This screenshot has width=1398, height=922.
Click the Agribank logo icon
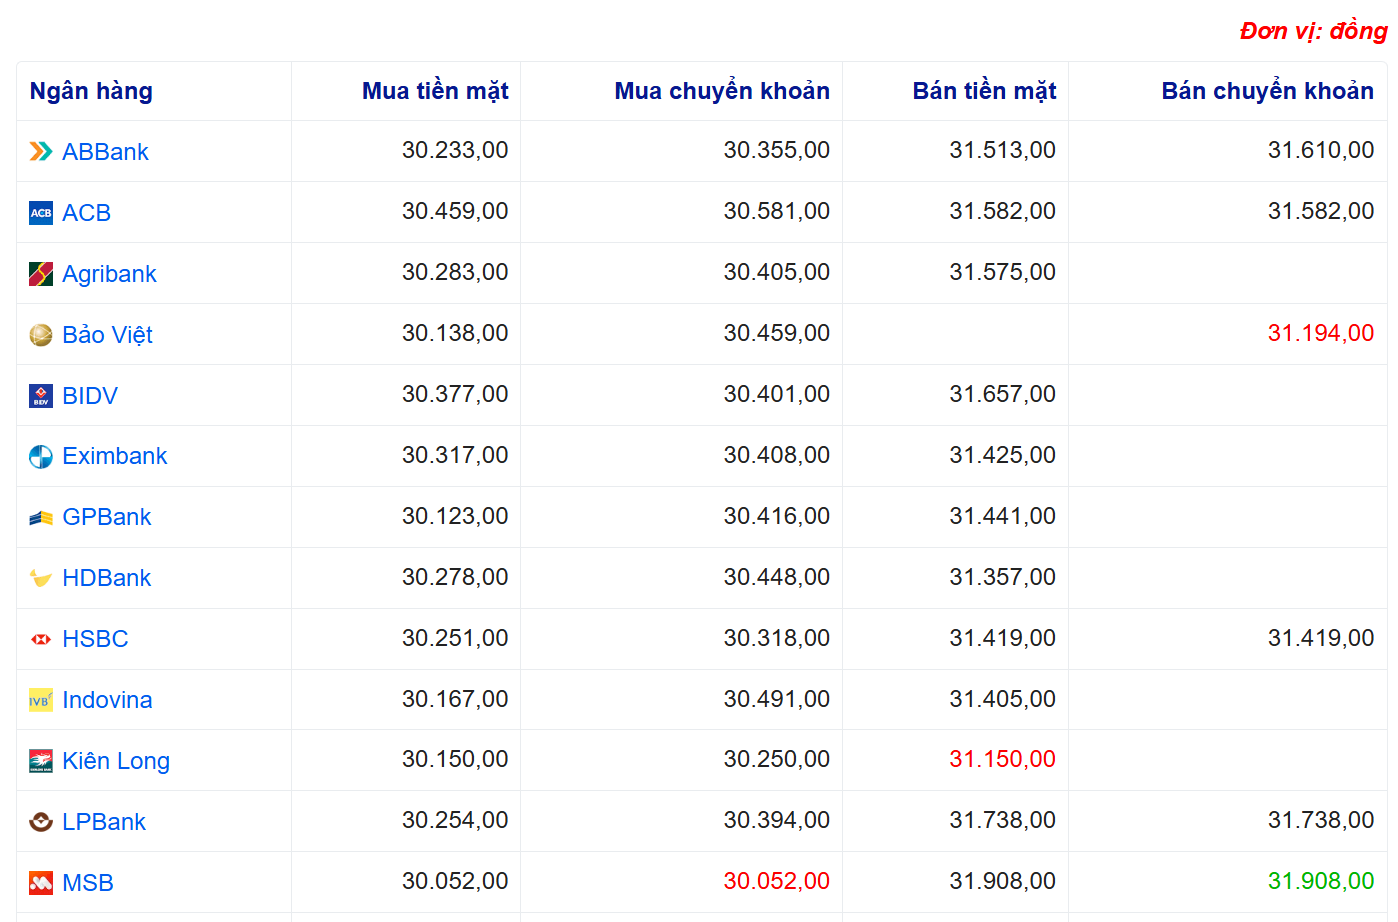pos(41,274)
